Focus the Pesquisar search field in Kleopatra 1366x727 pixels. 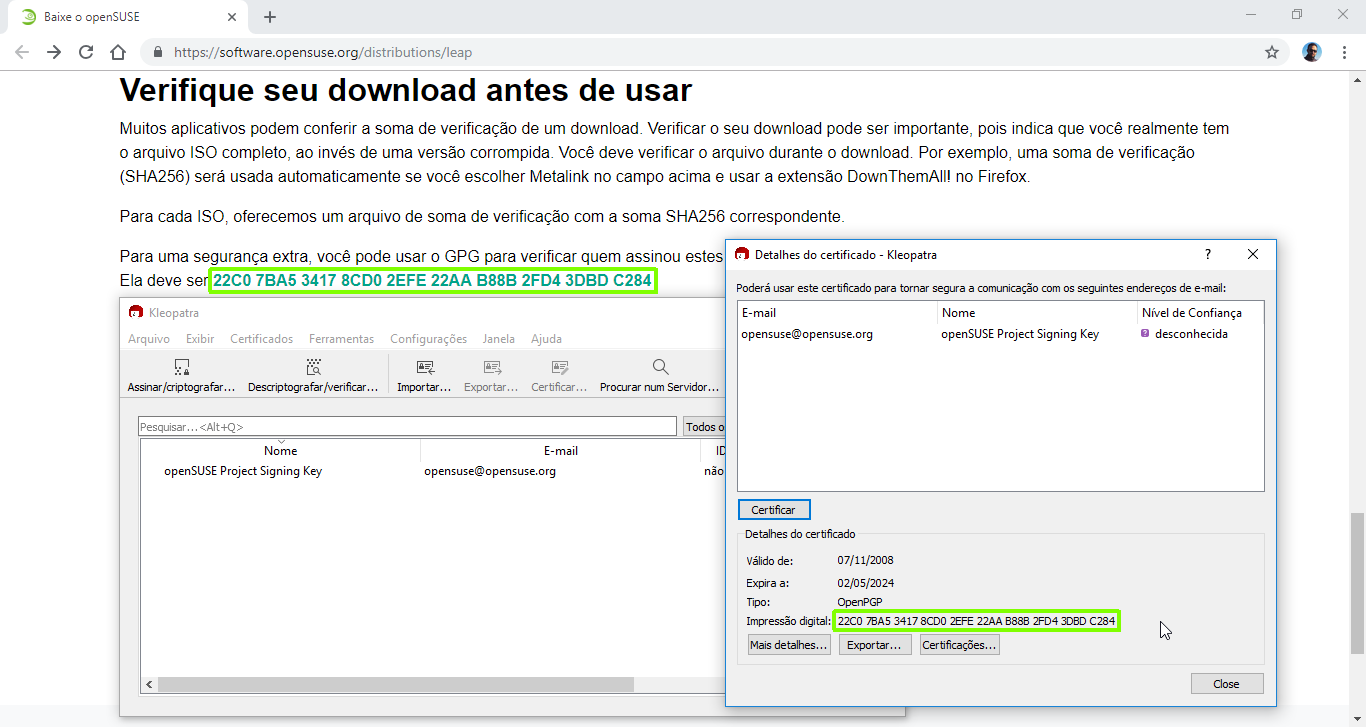click(407, 427)
